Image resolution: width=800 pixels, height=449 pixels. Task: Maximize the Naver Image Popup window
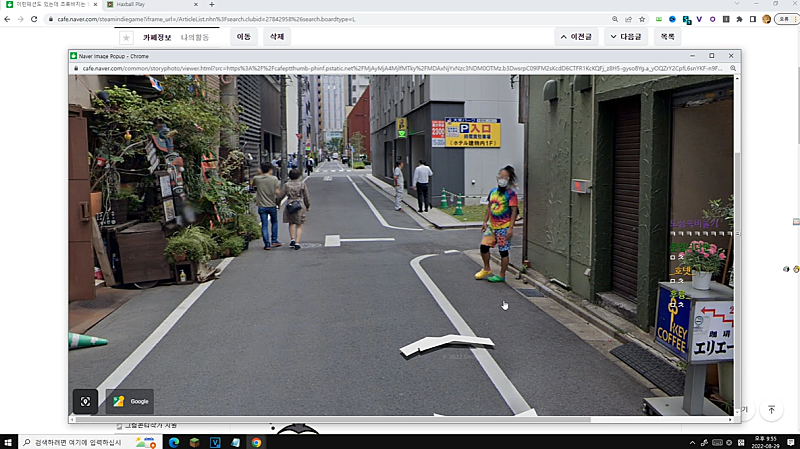pos(712,56)
